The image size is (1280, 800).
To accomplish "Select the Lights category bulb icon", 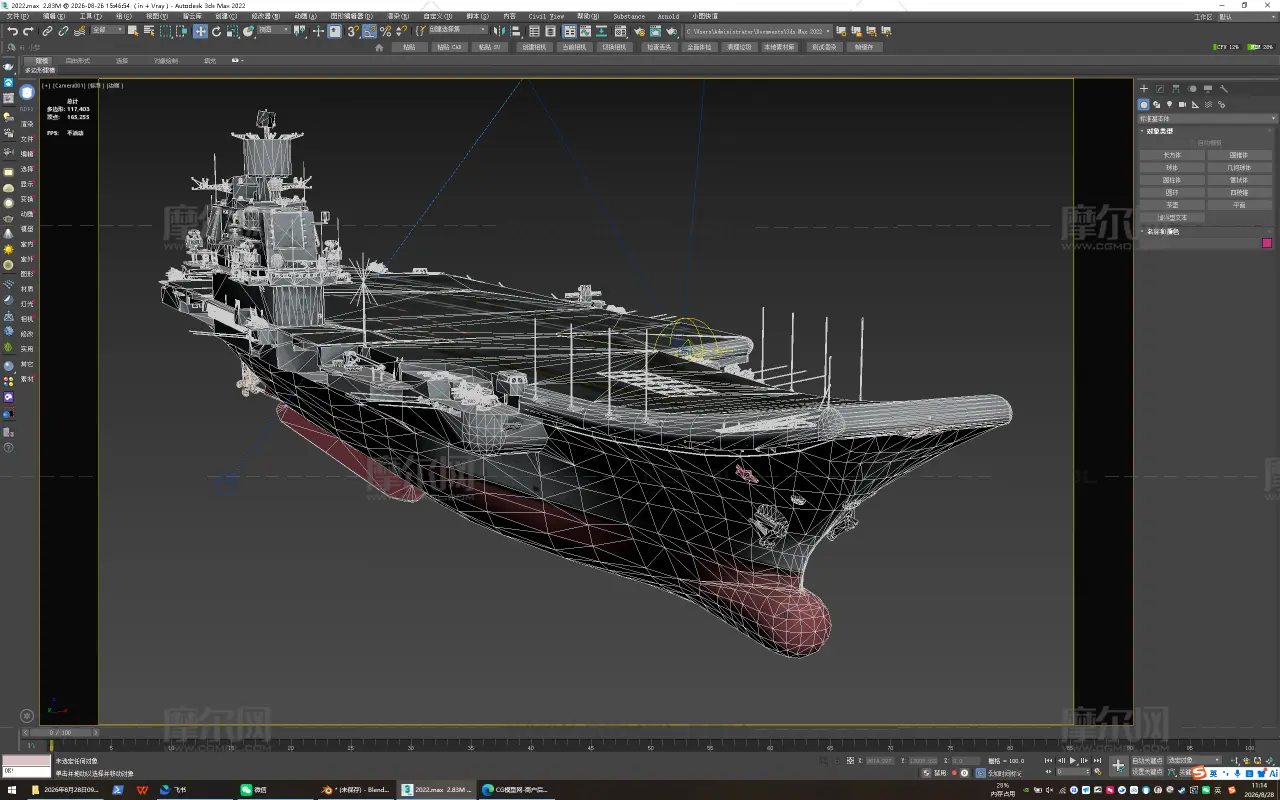I will (1170, 104).
